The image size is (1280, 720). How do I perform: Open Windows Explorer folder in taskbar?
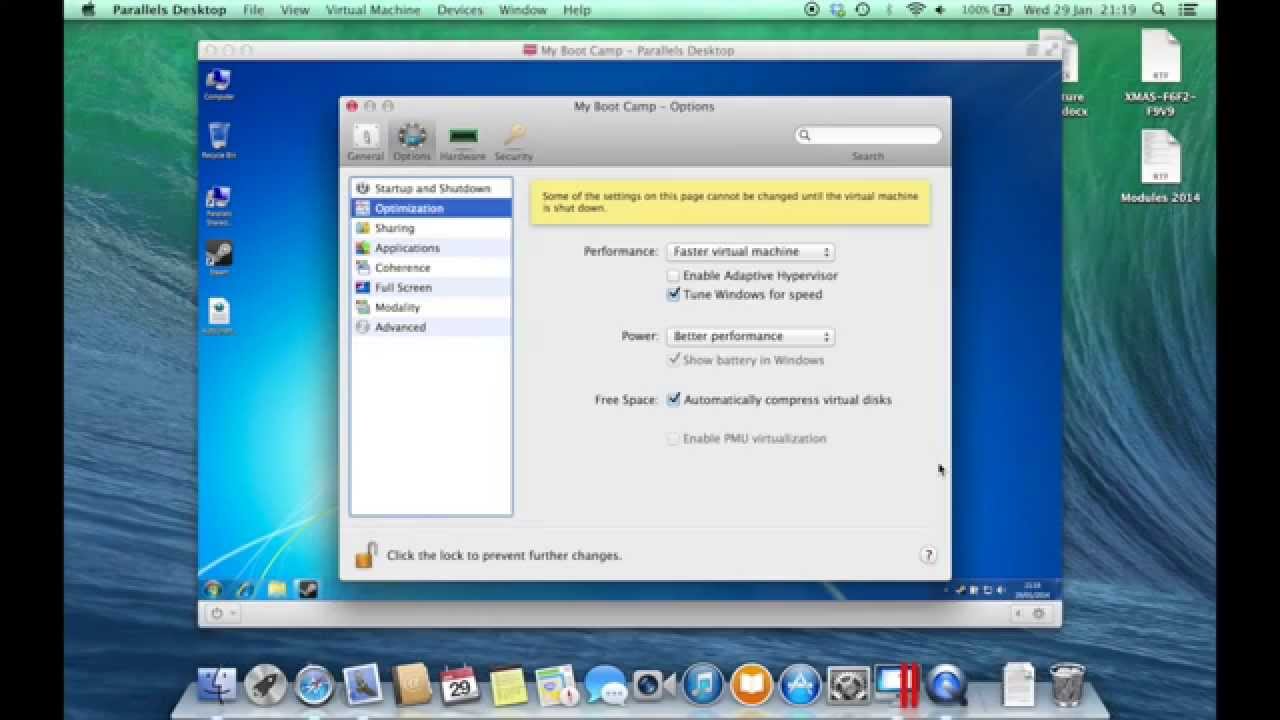point(276,589)
